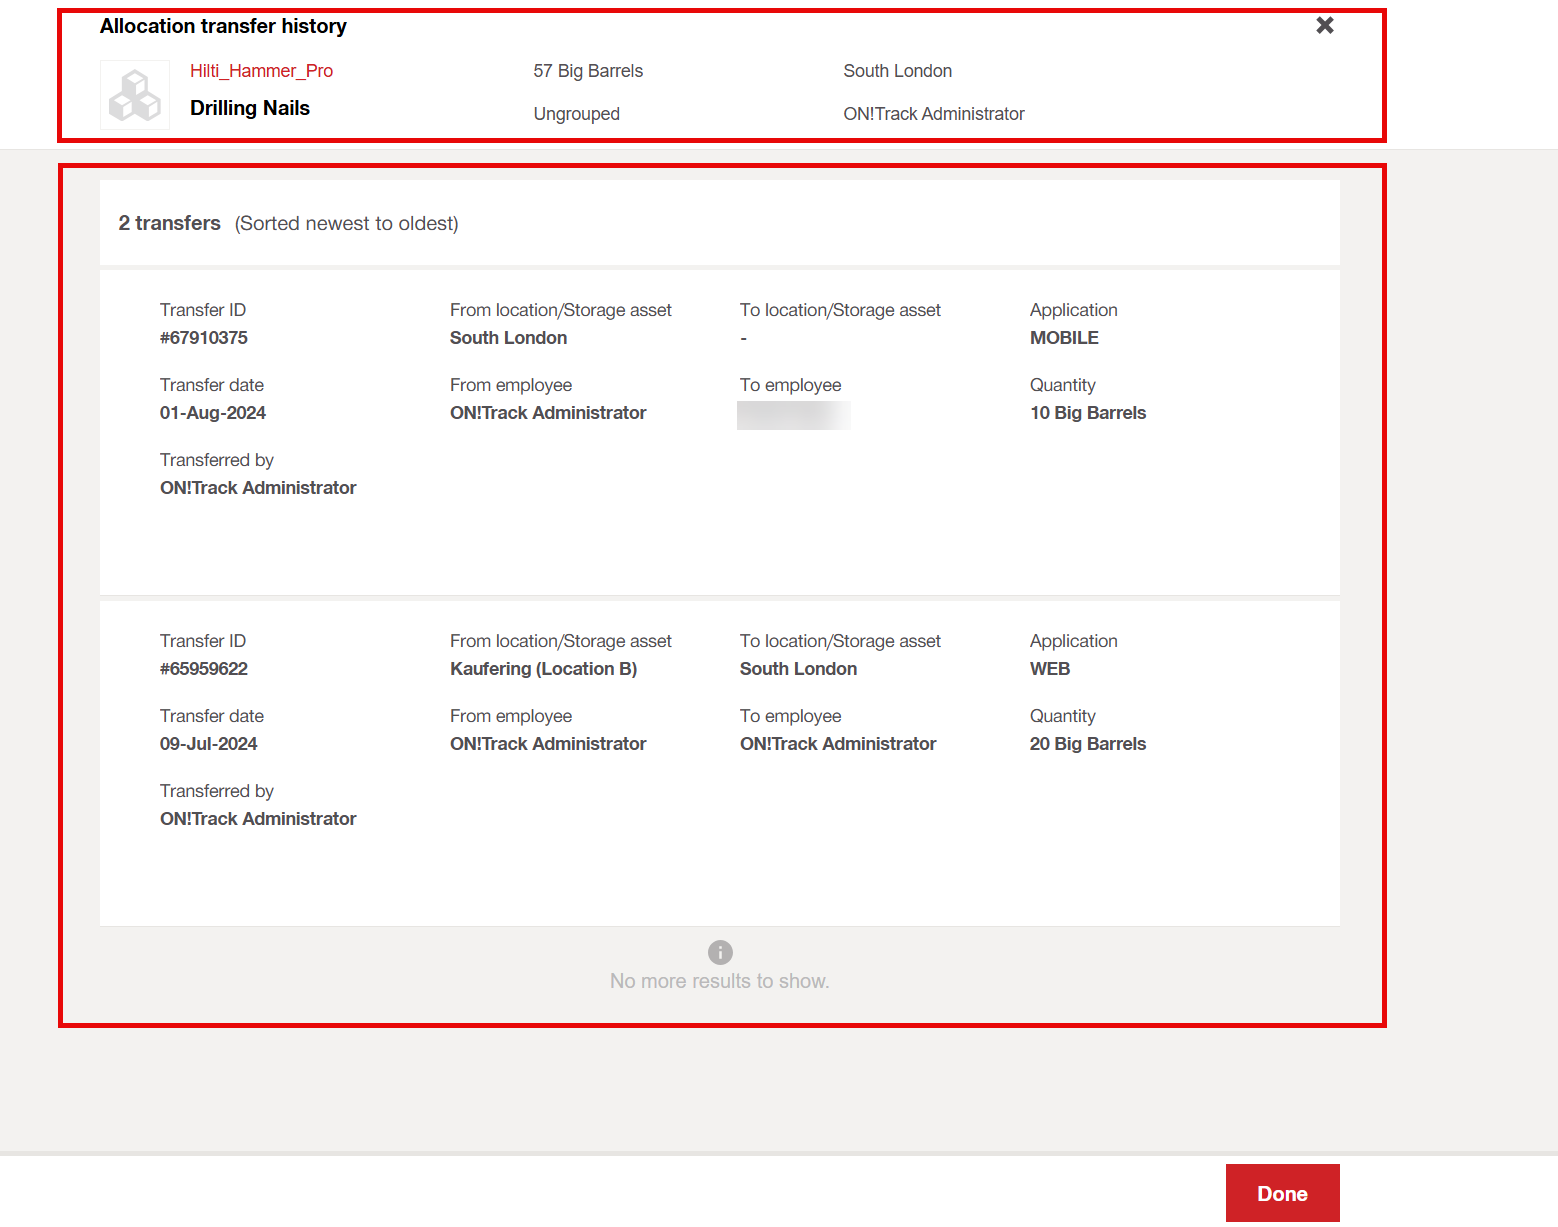Image resolution: width=1558 pixels, height=1227 pixels.
Task: Click Kaufering (Location B) from location
Action: click(x=543, y=669)
